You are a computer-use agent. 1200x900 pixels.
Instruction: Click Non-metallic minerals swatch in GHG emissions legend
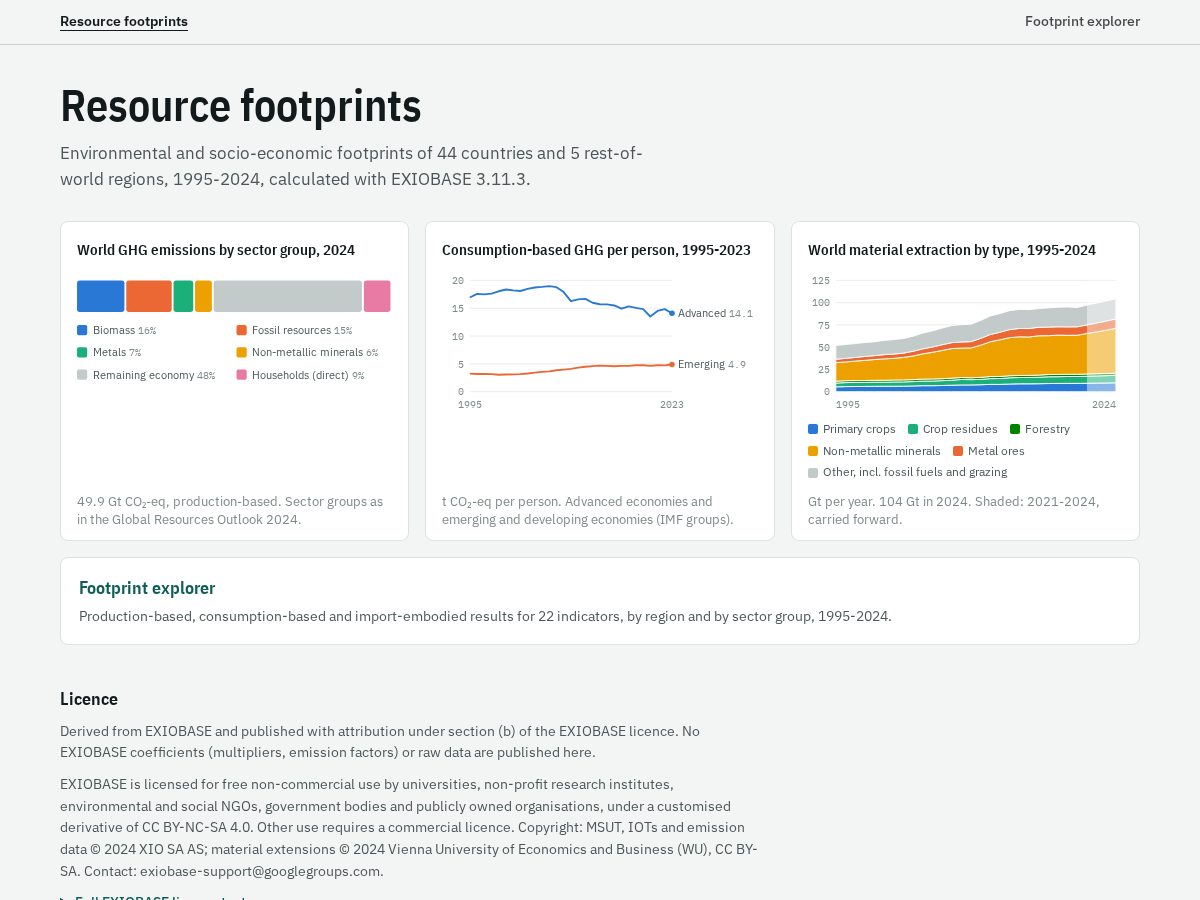pyautogui.click(x=242, y=352)
